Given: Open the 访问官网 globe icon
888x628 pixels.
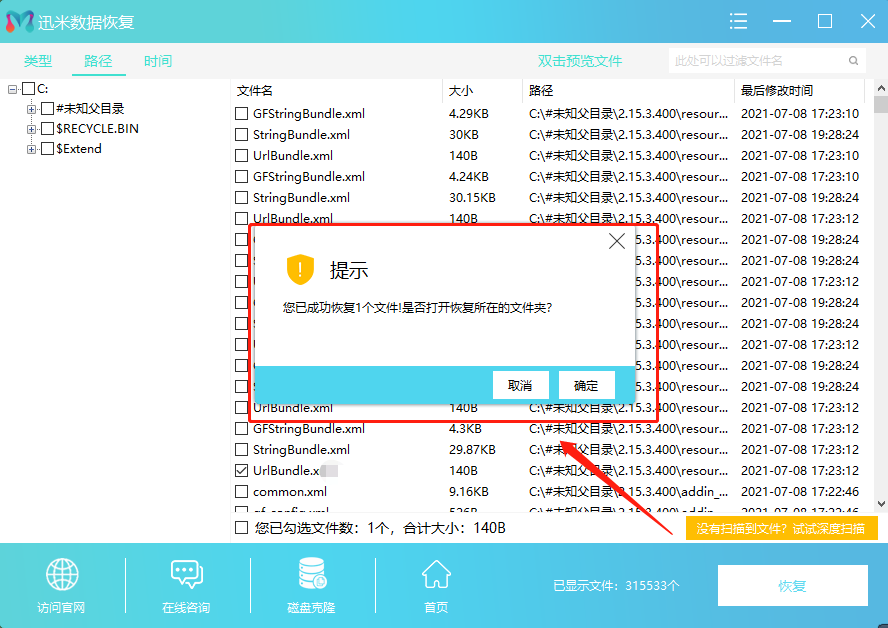Looking at the screenshot, I should (61, 577).
